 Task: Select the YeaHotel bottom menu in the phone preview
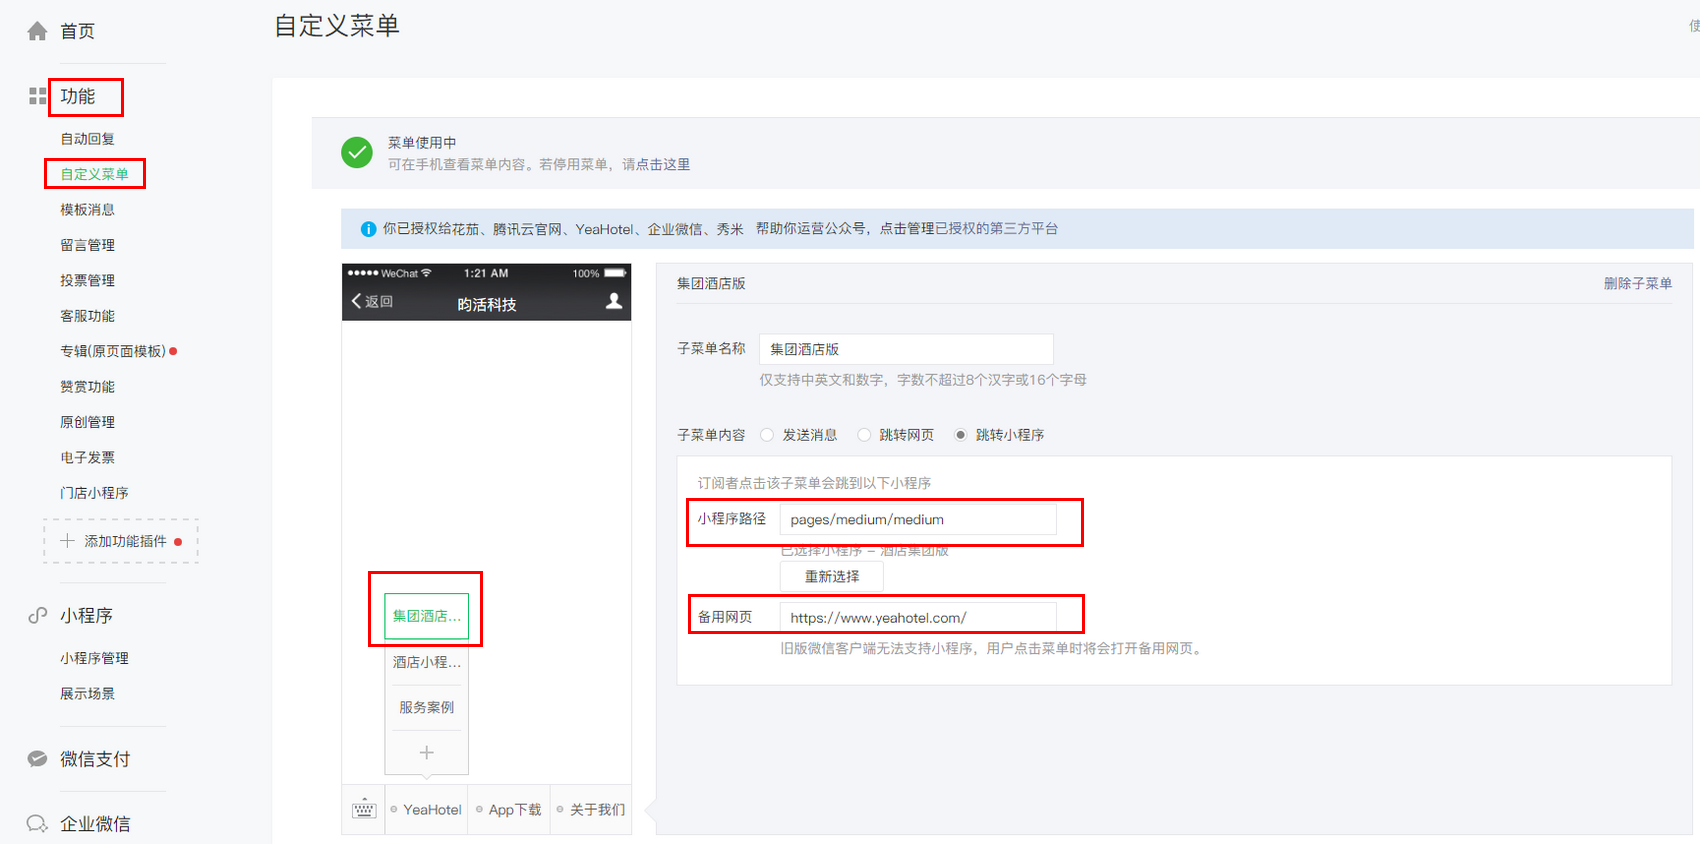[x=426, y=809]
